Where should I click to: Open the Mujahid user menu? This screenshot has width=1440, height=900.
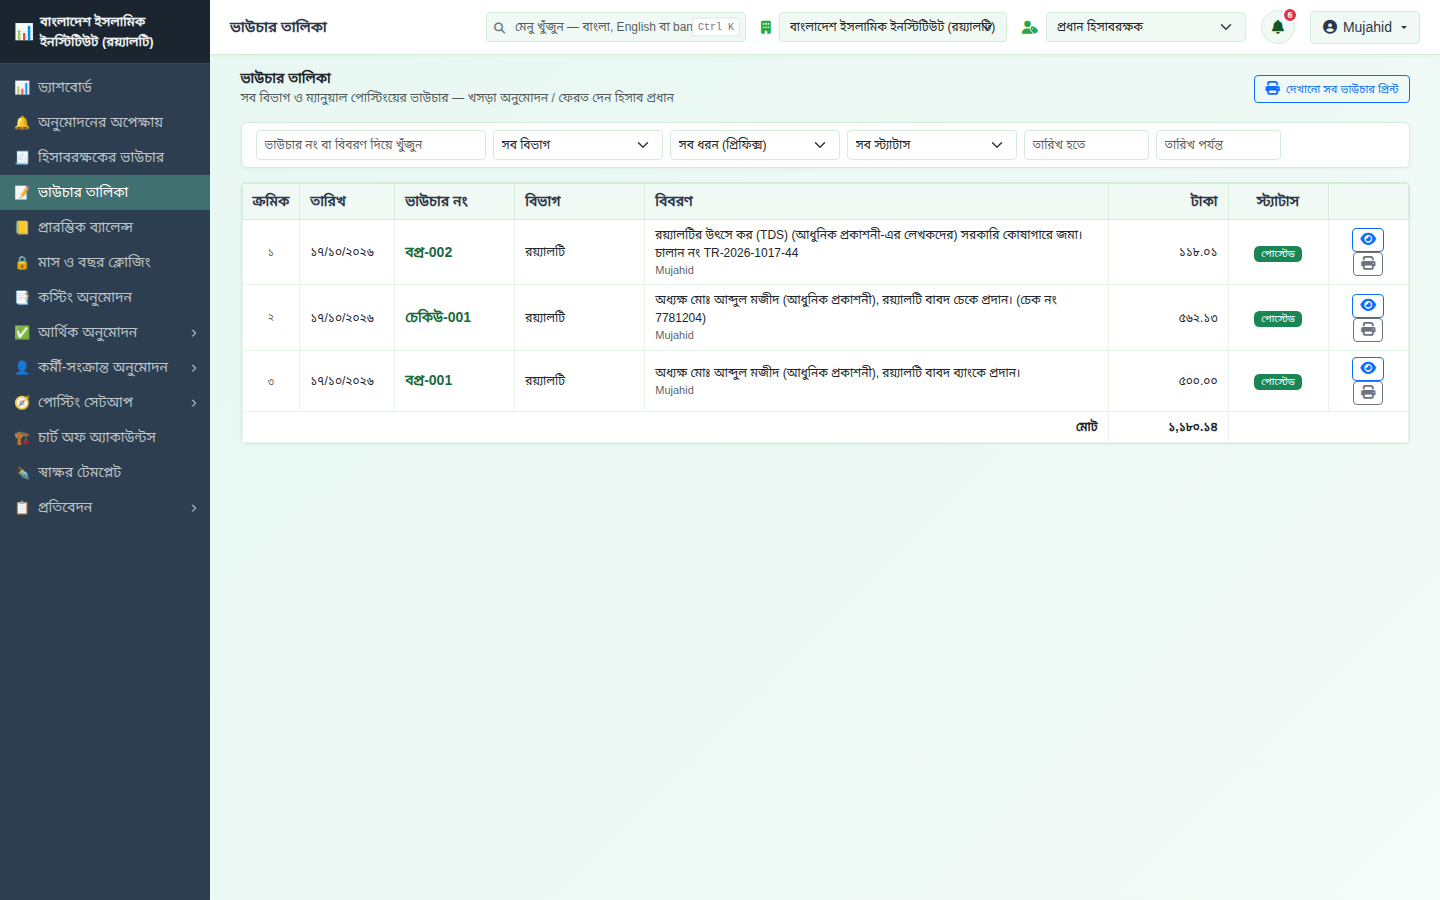(1364, 27)
